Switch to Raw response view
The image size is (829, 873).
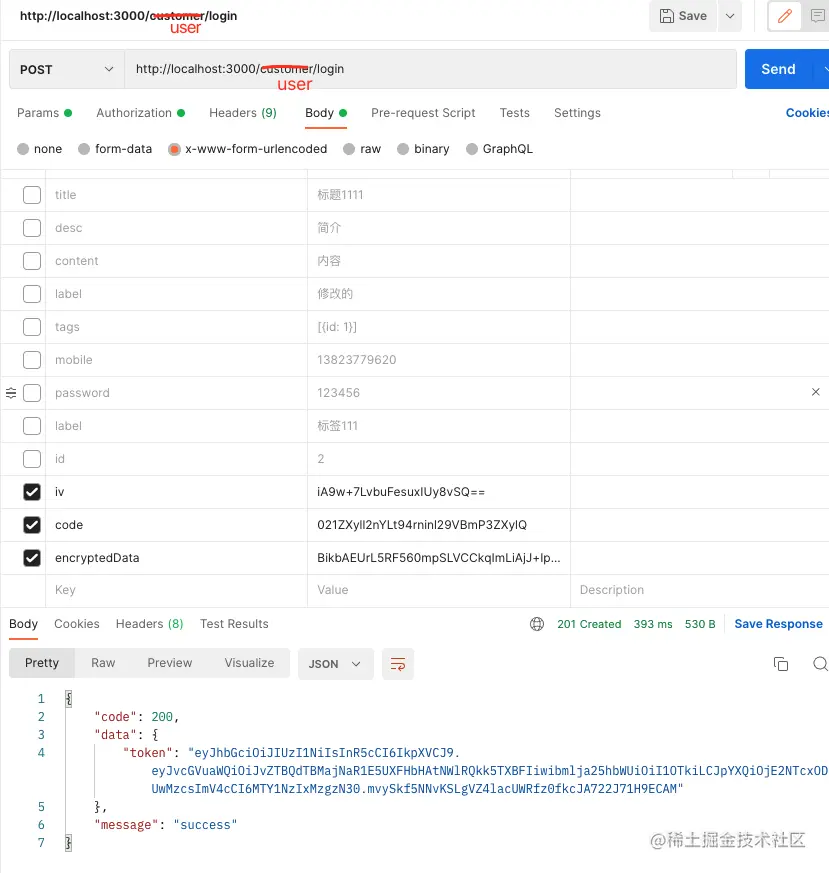pos(103,663)
